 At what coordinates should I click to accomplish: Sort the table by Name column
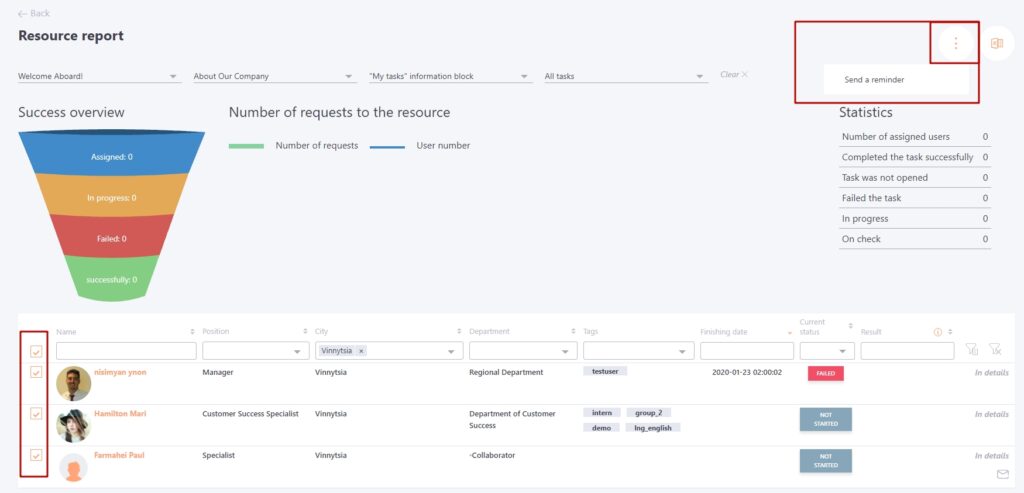pos(192,332)
